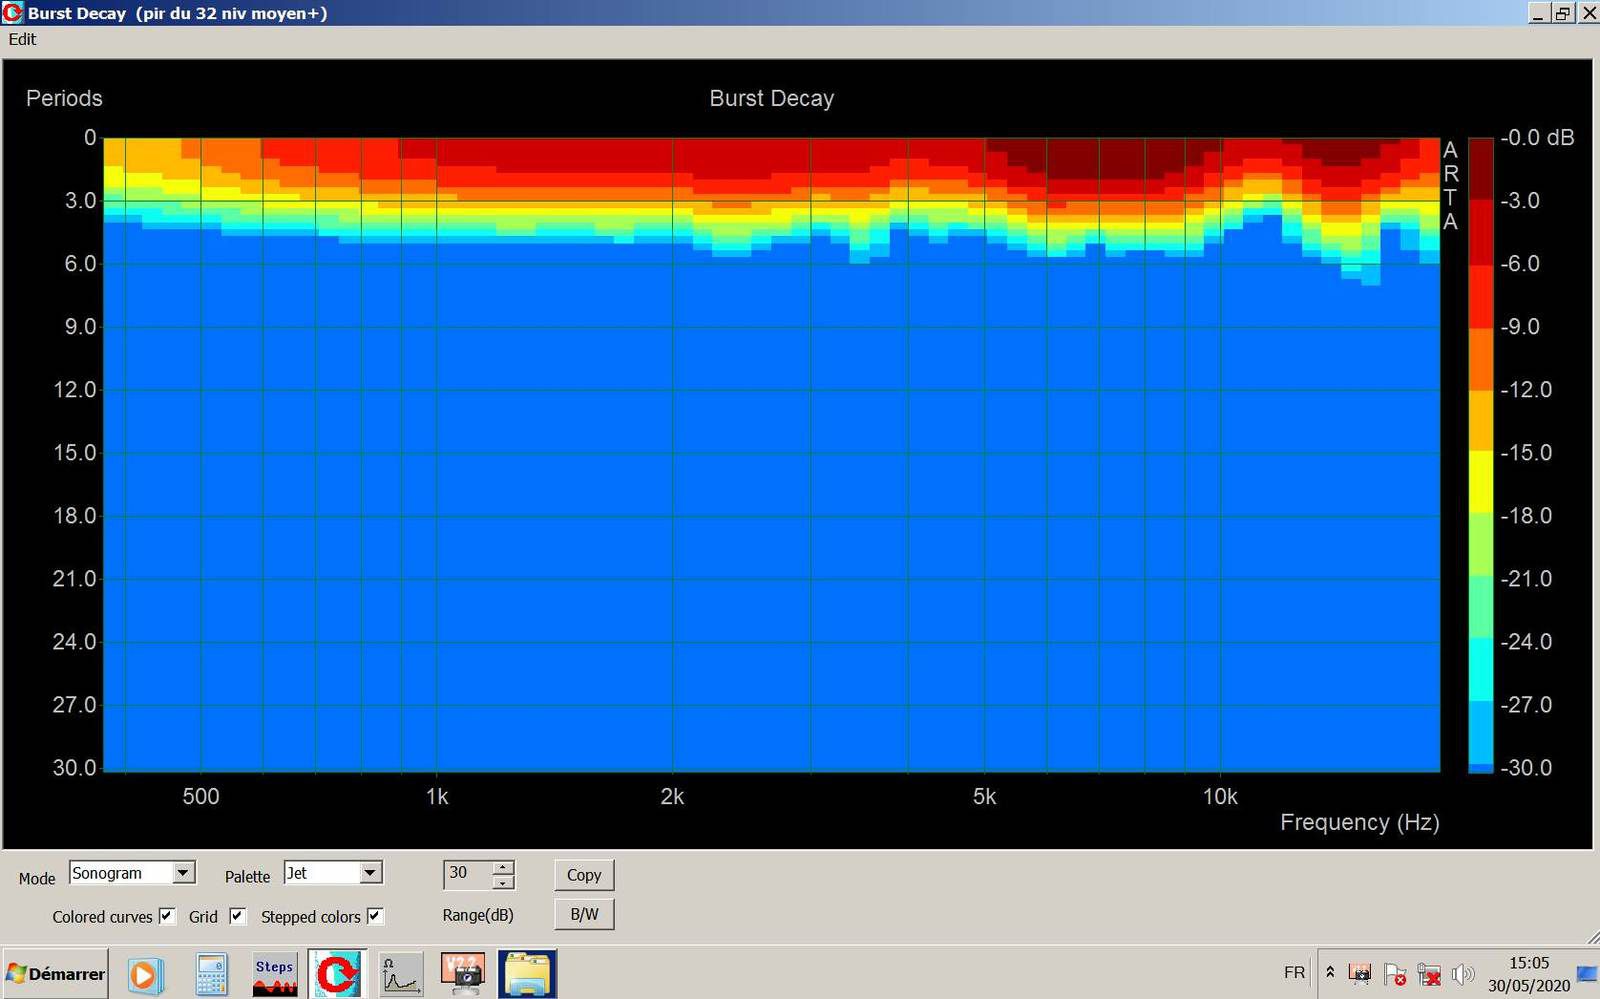Click the Démarrer start button
Screen dimensions: 1600x999
click(x=55, y=974)
